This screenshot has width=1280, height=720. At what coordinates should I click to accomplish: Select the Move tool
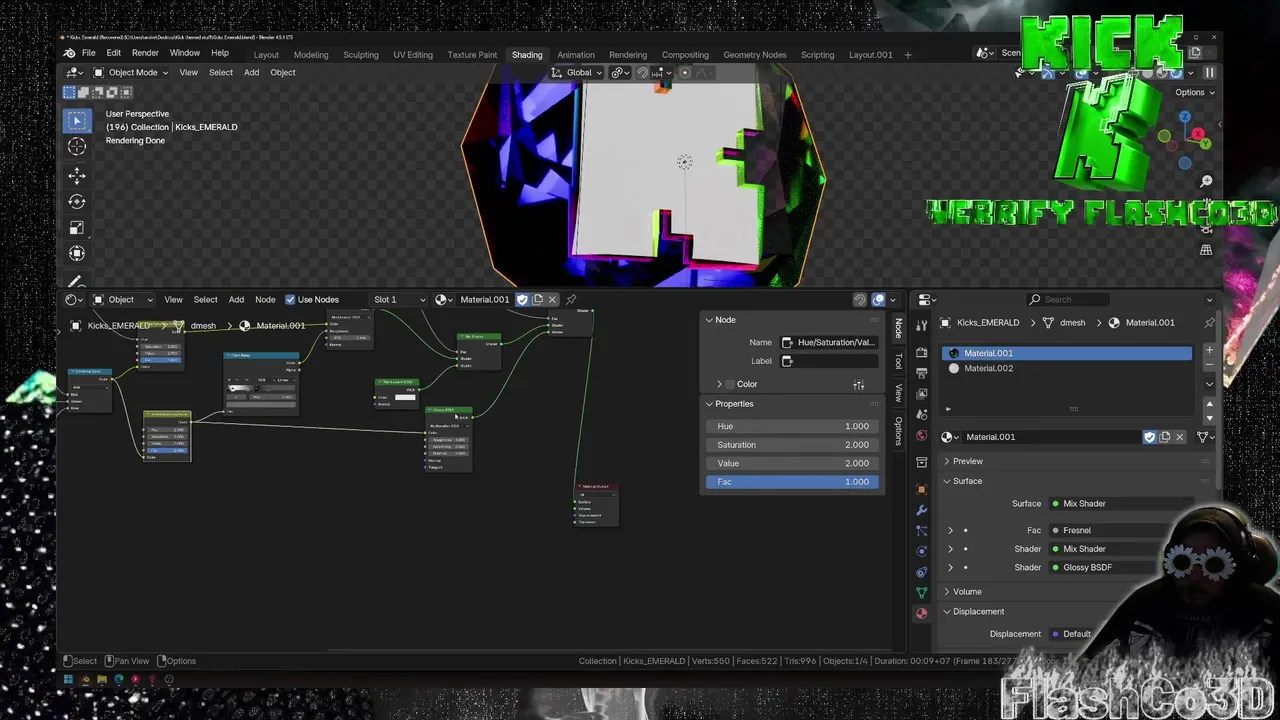(77, 176)
